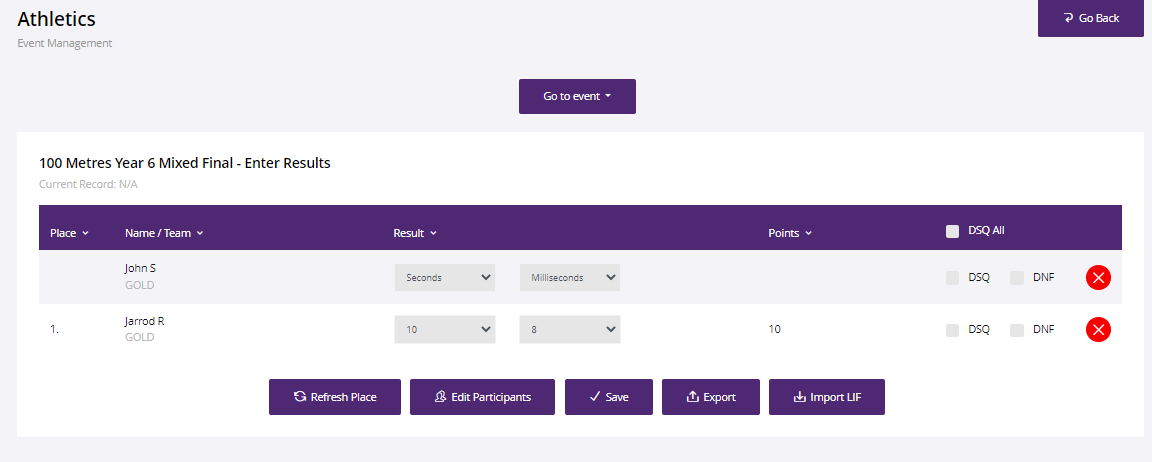
Task: Open the Milliseconds dropdown for John S
Action: tap(569, 278)
